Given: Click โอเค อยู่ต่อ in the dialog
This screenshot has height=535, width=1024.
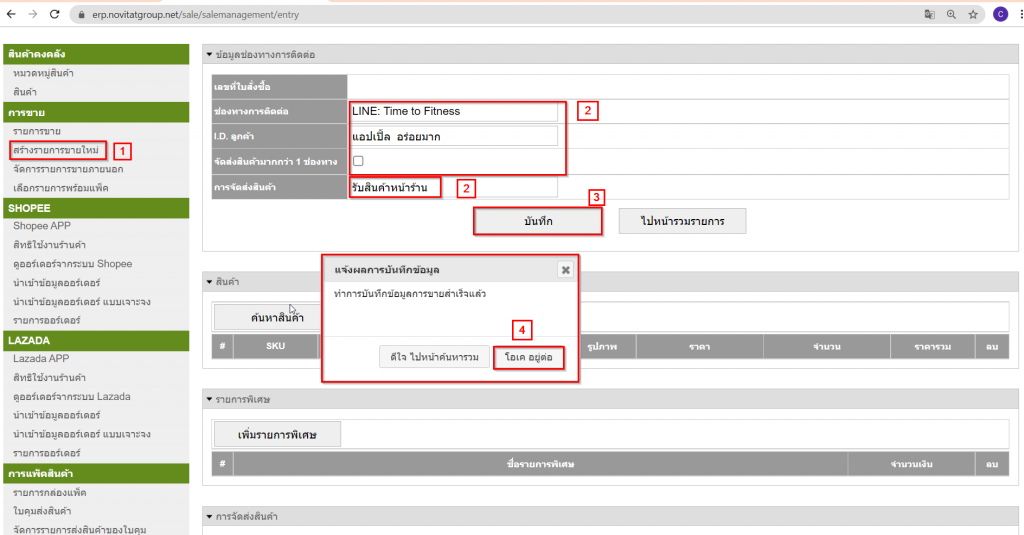Looking at the screenshot, I should (x=528, y=357).
